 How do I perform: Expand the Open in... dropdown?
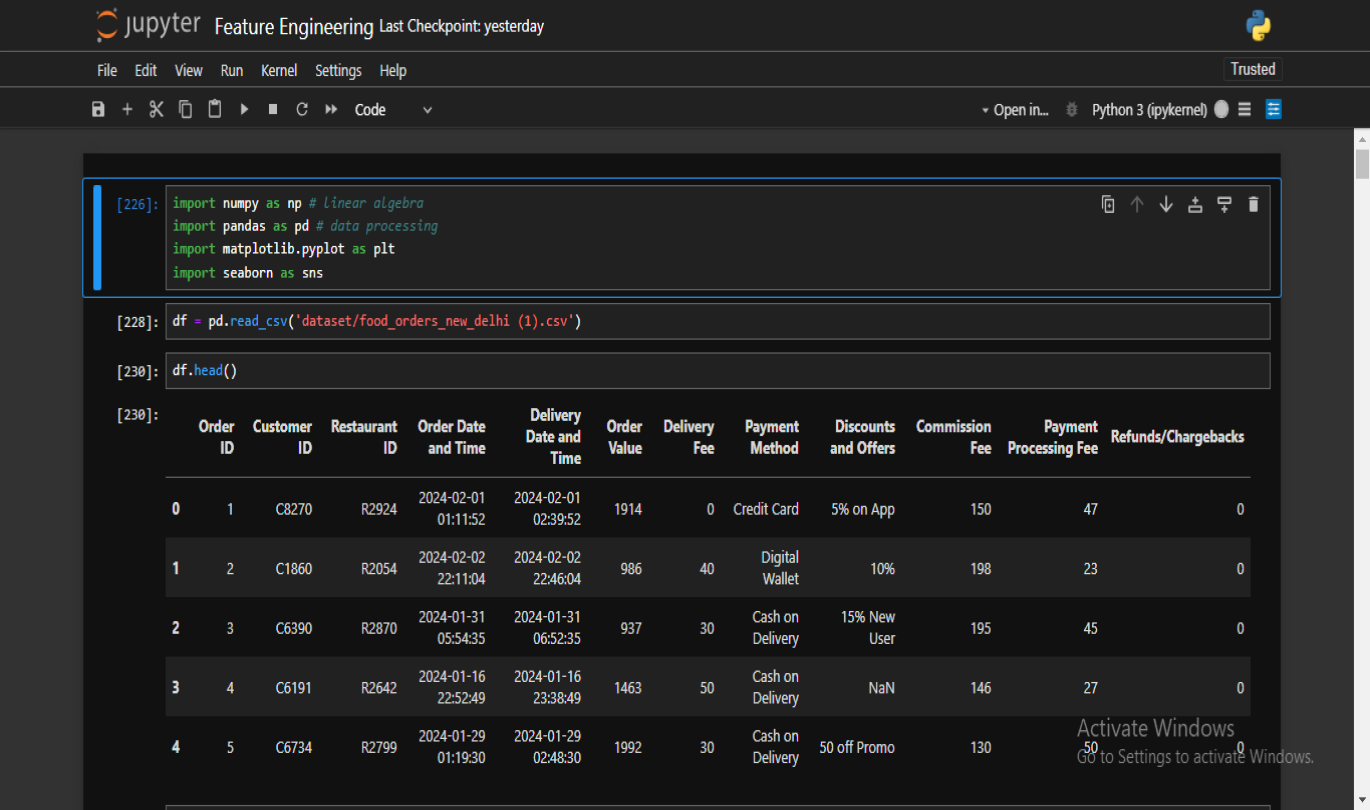click(x=1015, y=110)
